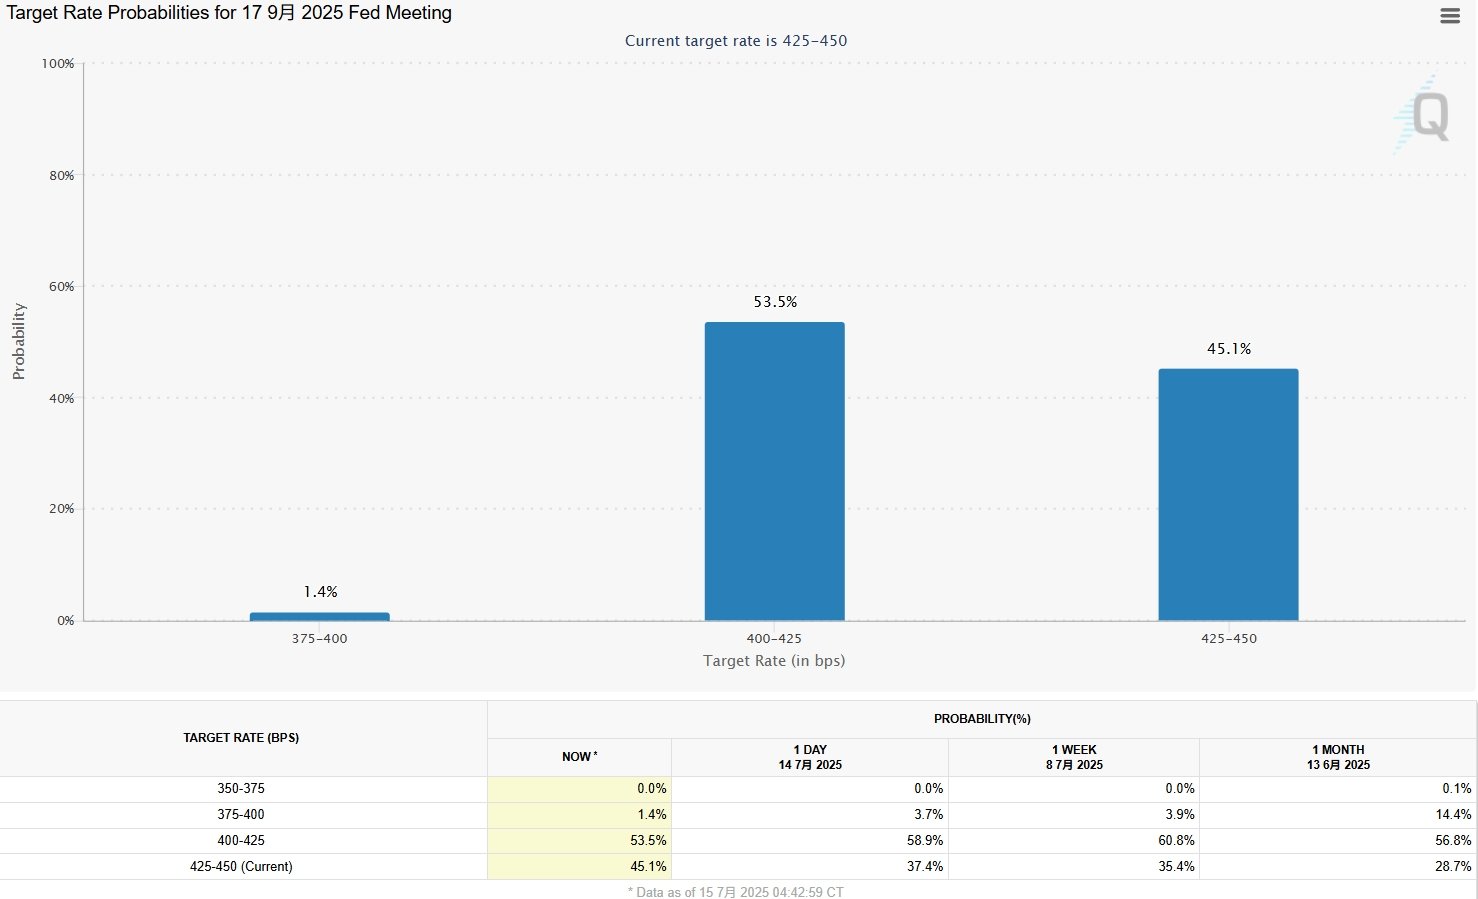
Task: Select the 350-375 row label in the table
Action: (241, 789)
